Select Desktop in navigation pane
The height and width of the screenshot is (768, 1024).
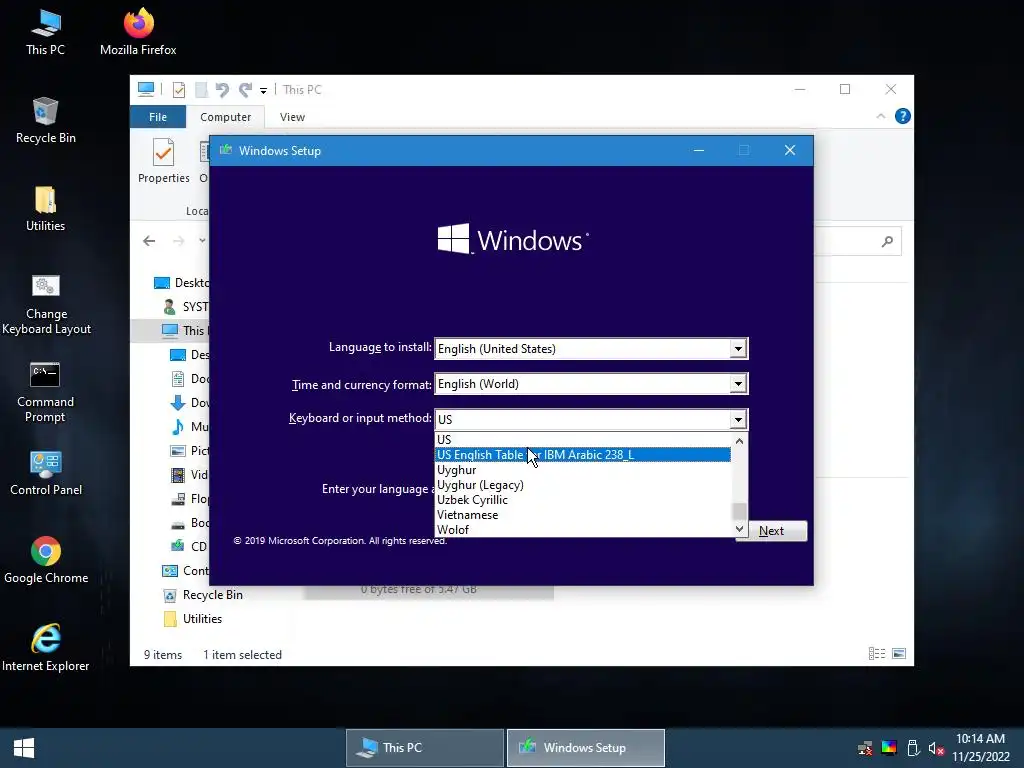(182, 283)
